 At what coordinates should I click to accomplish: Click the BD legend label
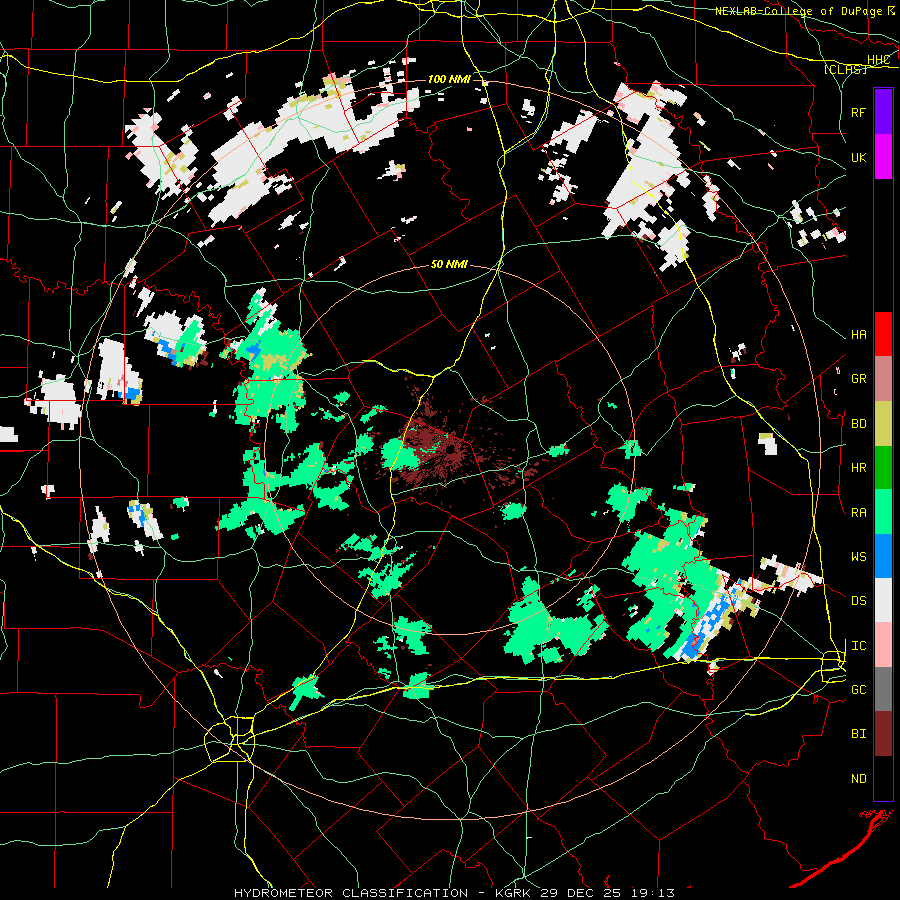[858, 424]
